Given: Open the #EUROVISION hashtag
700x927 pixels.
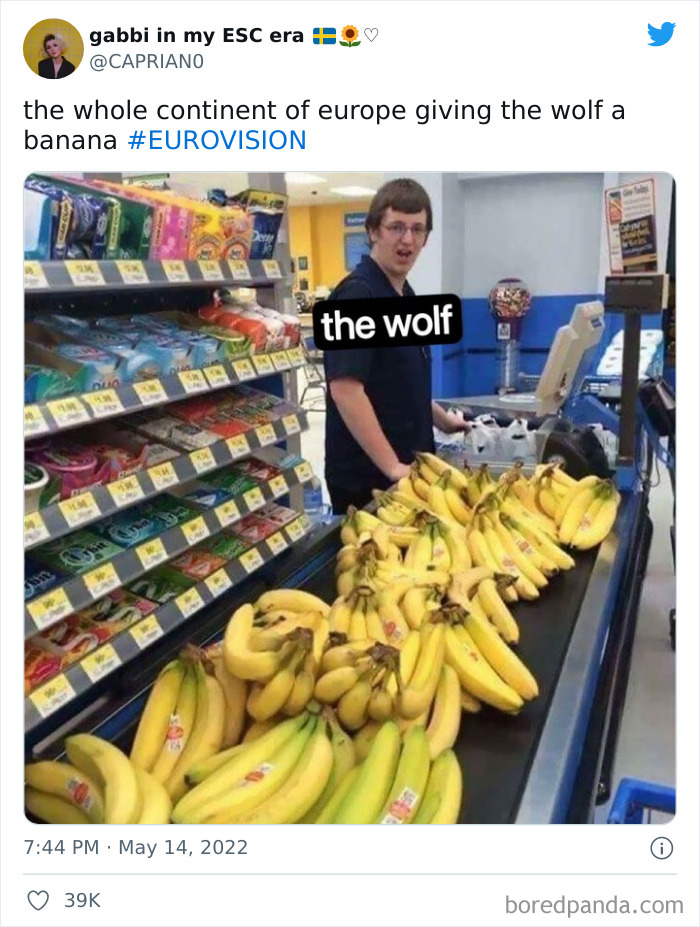Looking at the screenshot, I should click(217, 141).
